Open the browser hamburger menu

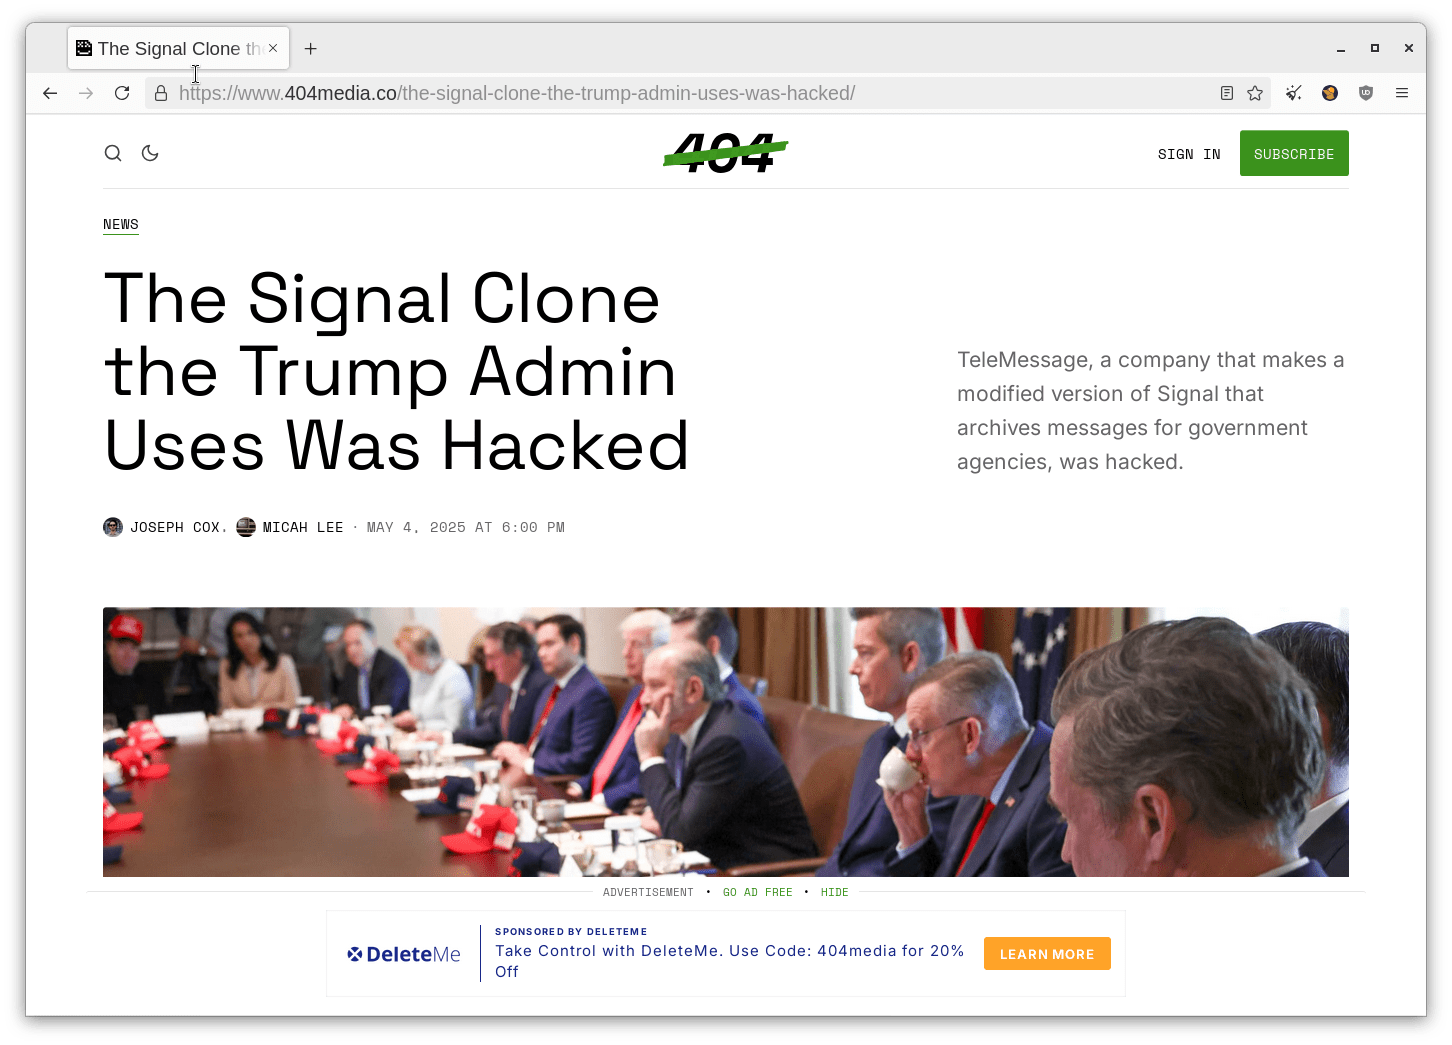(1402, 93)
